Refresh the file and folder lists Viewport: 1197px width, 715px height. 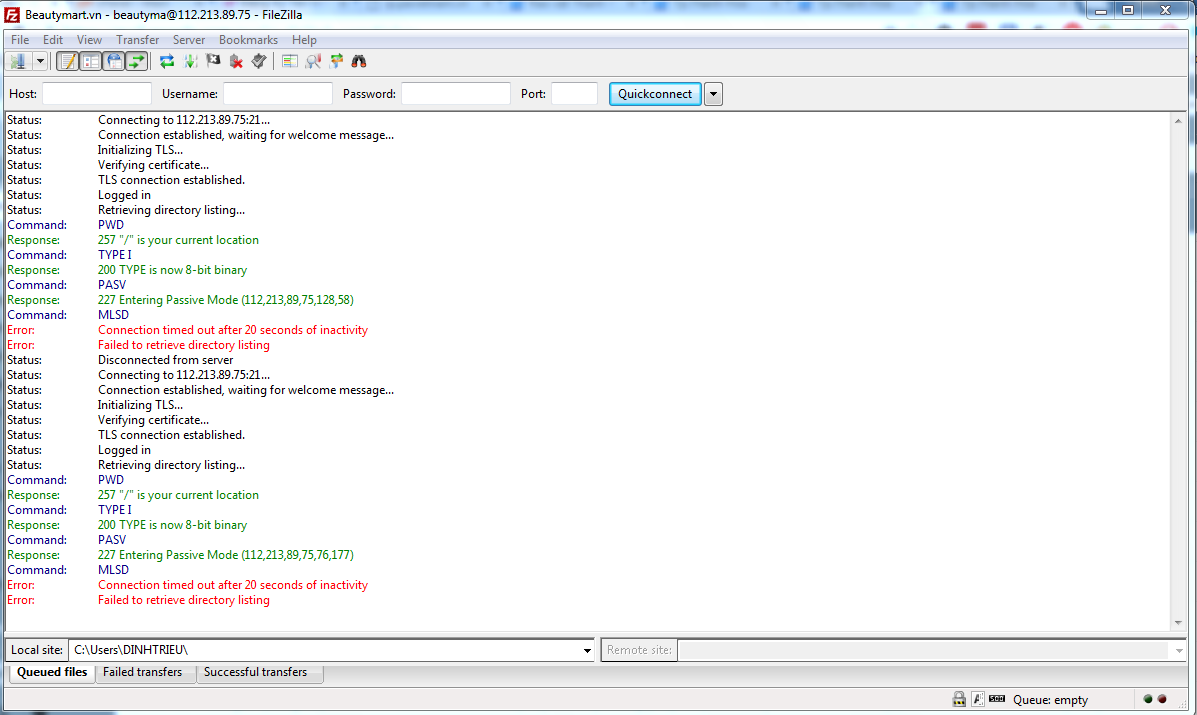(166, 61)
